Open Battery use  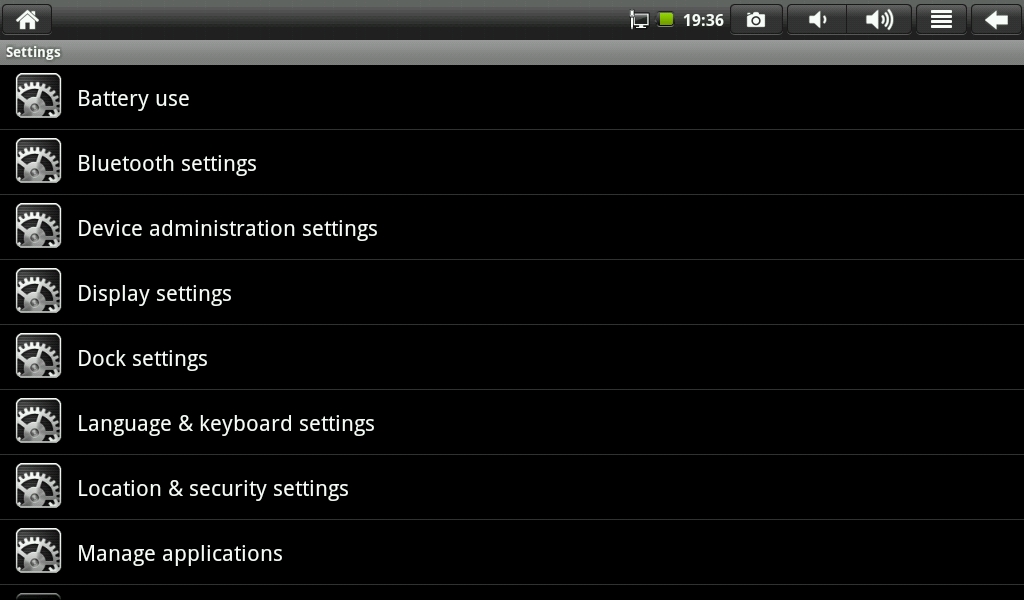[133, 98]
